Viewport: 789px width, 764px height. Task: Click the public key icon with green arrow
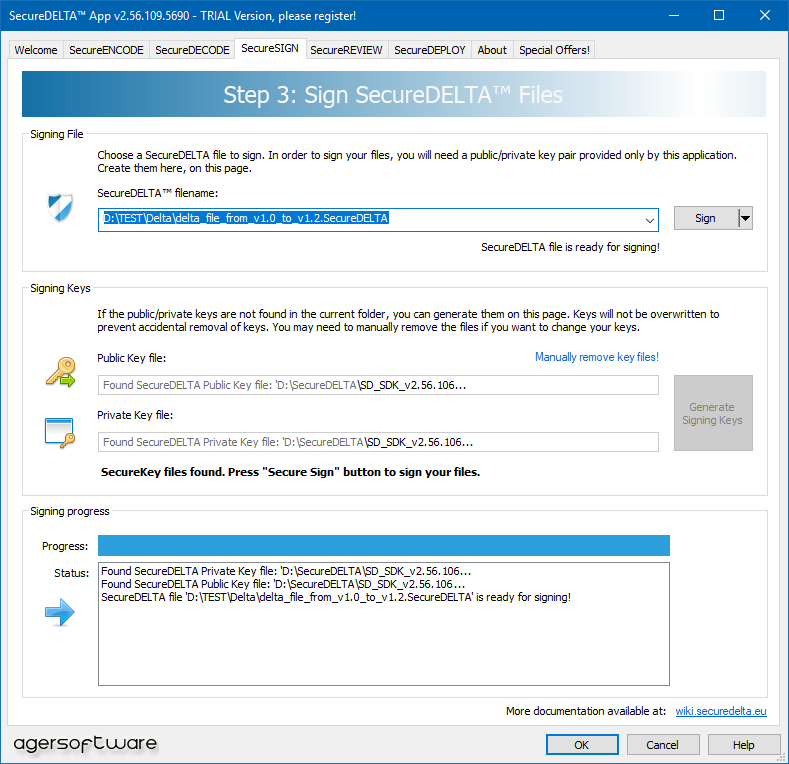click(60, 372)
